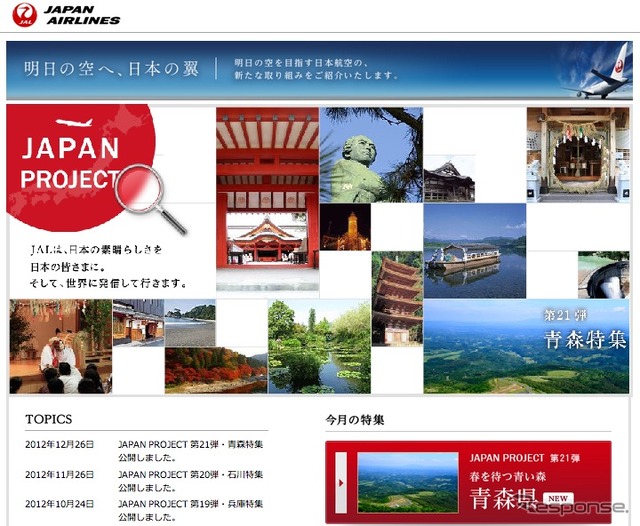This screenshot has height=526, width=640.
Task: Open the autumn red foliage photo
Action: [216, 370]
